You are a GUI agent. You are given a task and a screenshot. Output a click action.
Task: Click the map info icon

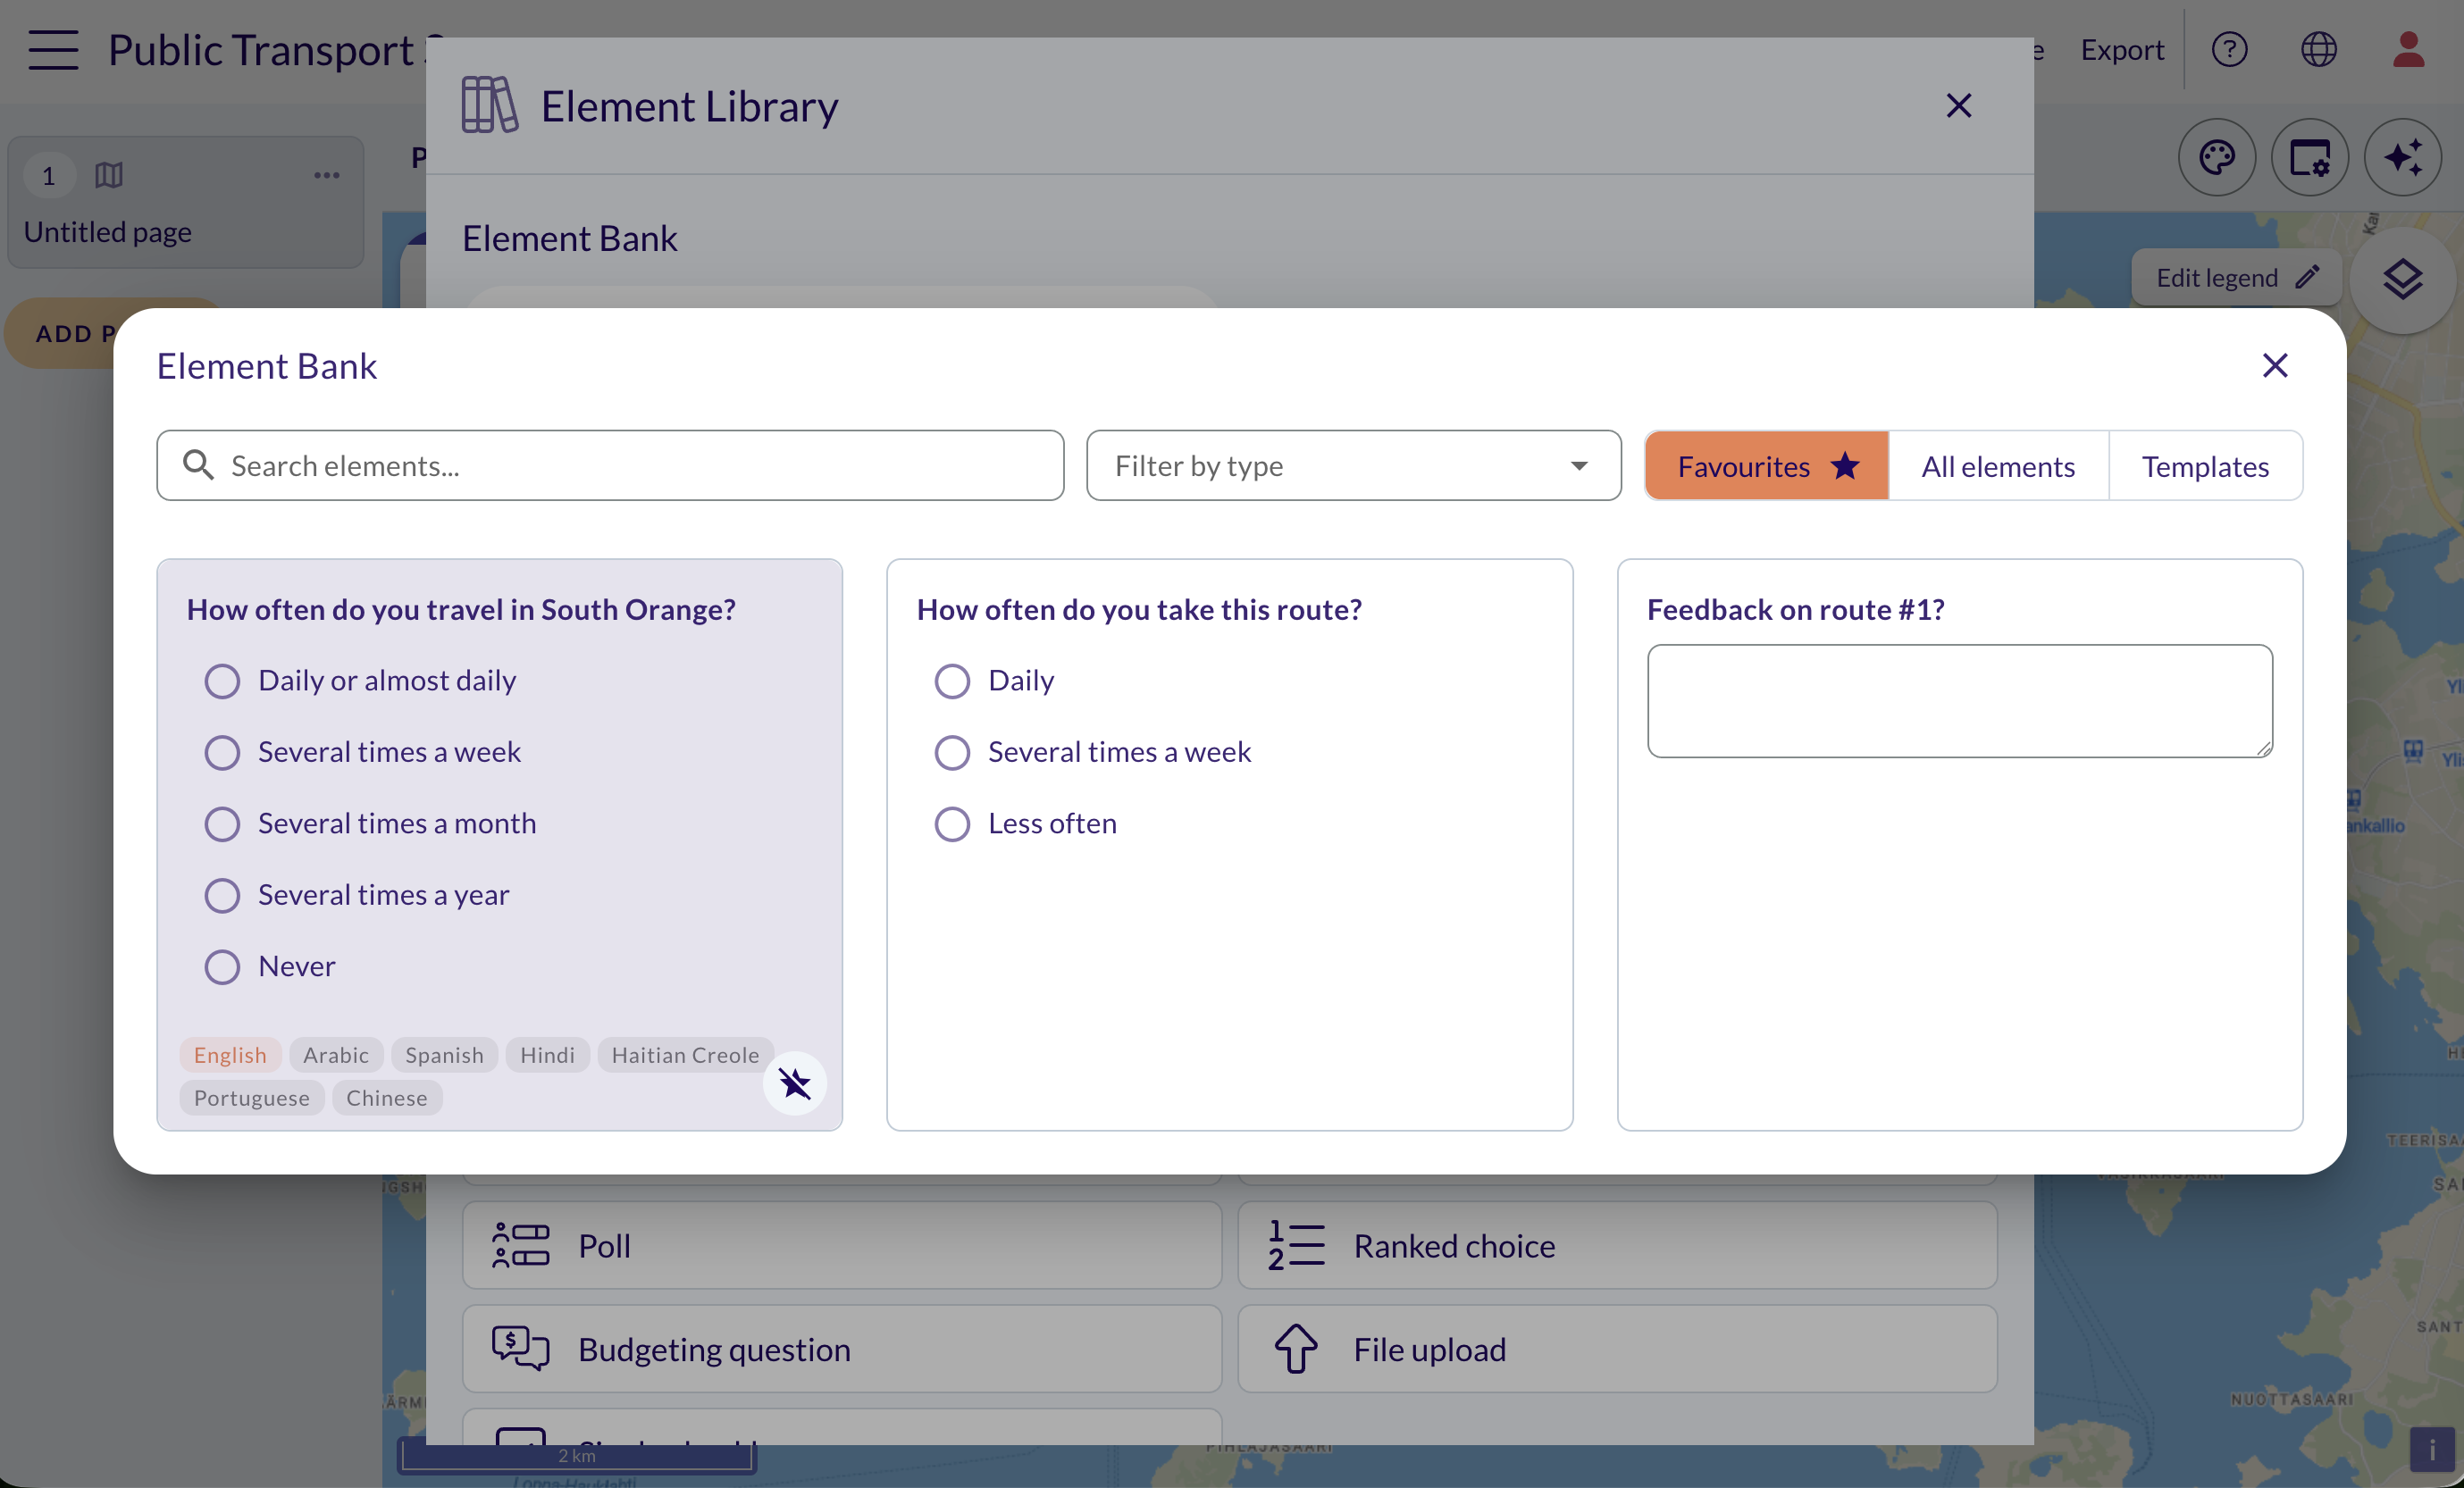(2432, 1449)
